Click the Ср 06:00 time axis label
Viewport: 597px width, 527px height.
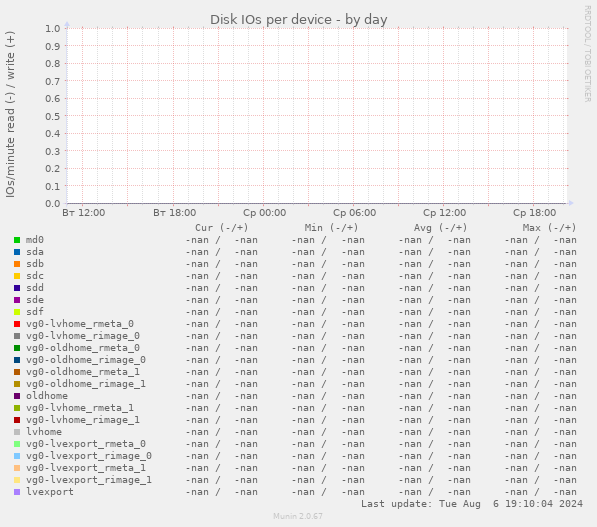point(354,212)
